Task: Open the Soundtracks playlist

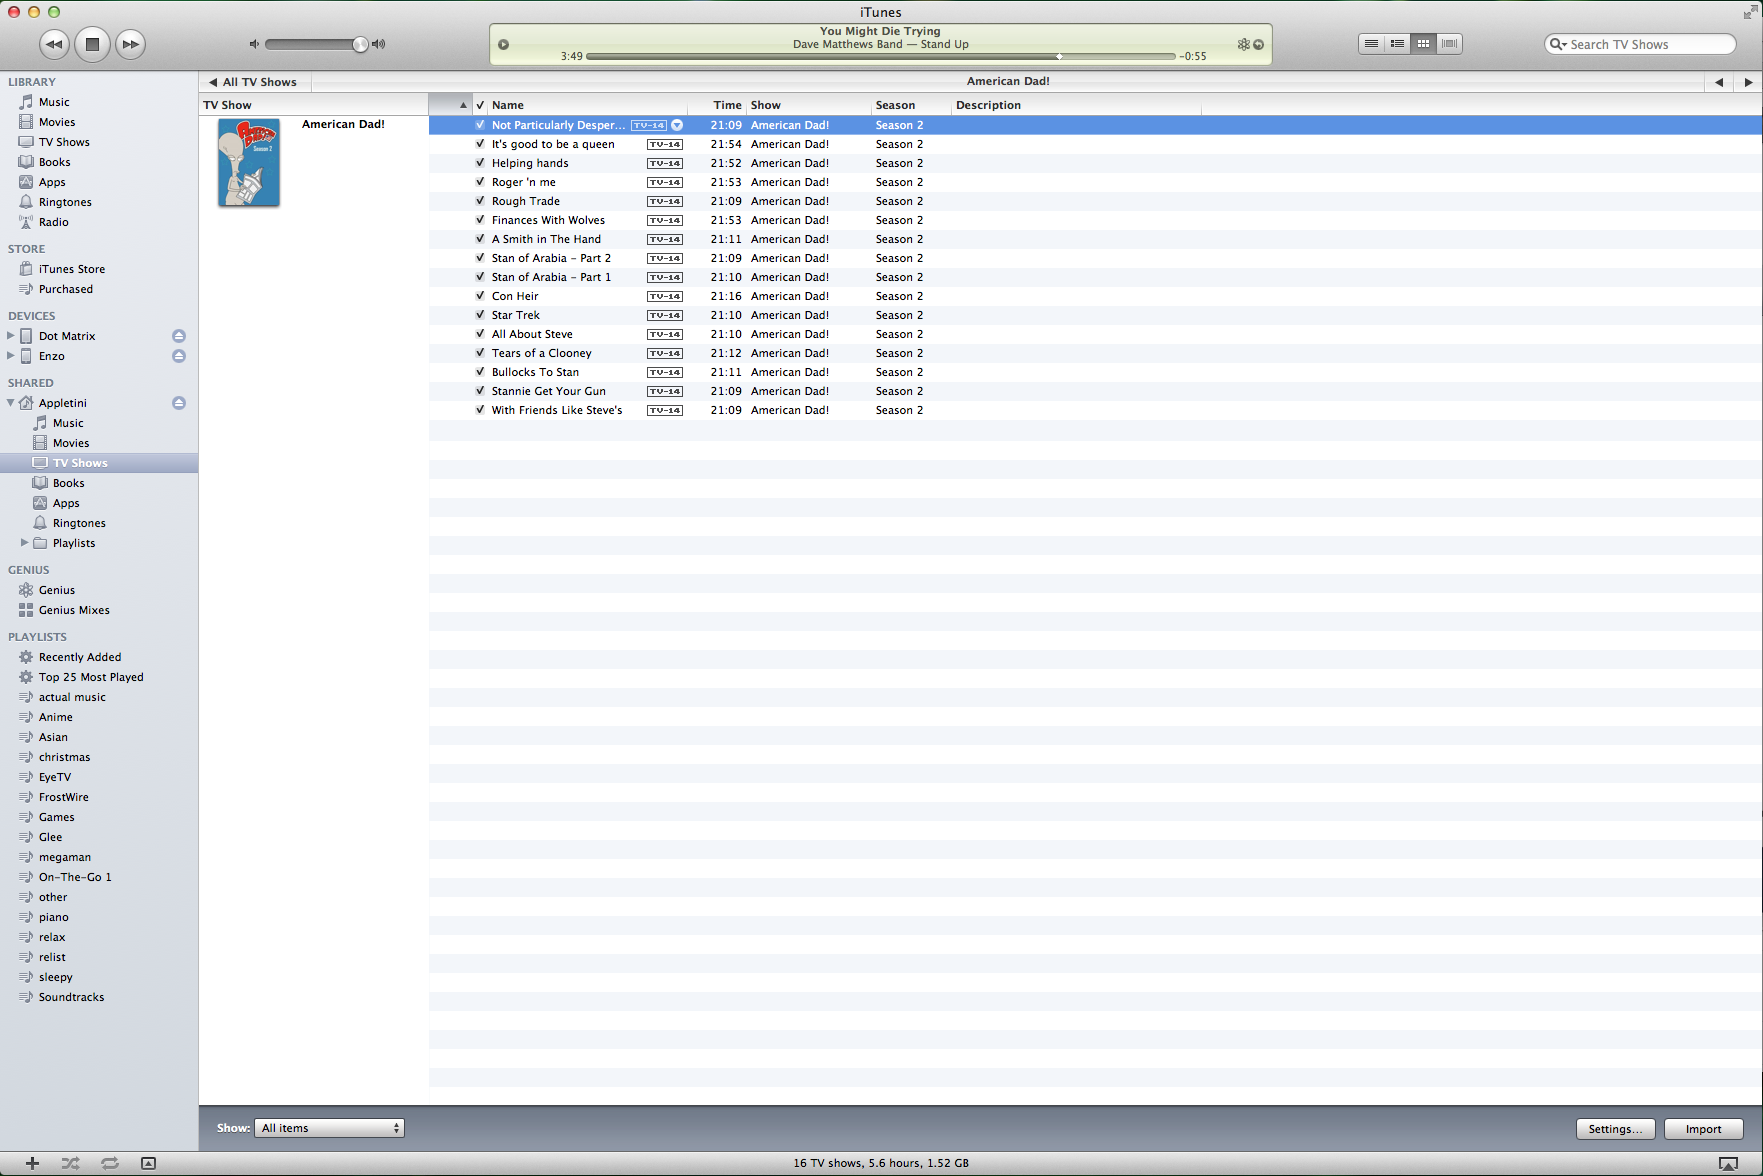Action: click(71, 997)
